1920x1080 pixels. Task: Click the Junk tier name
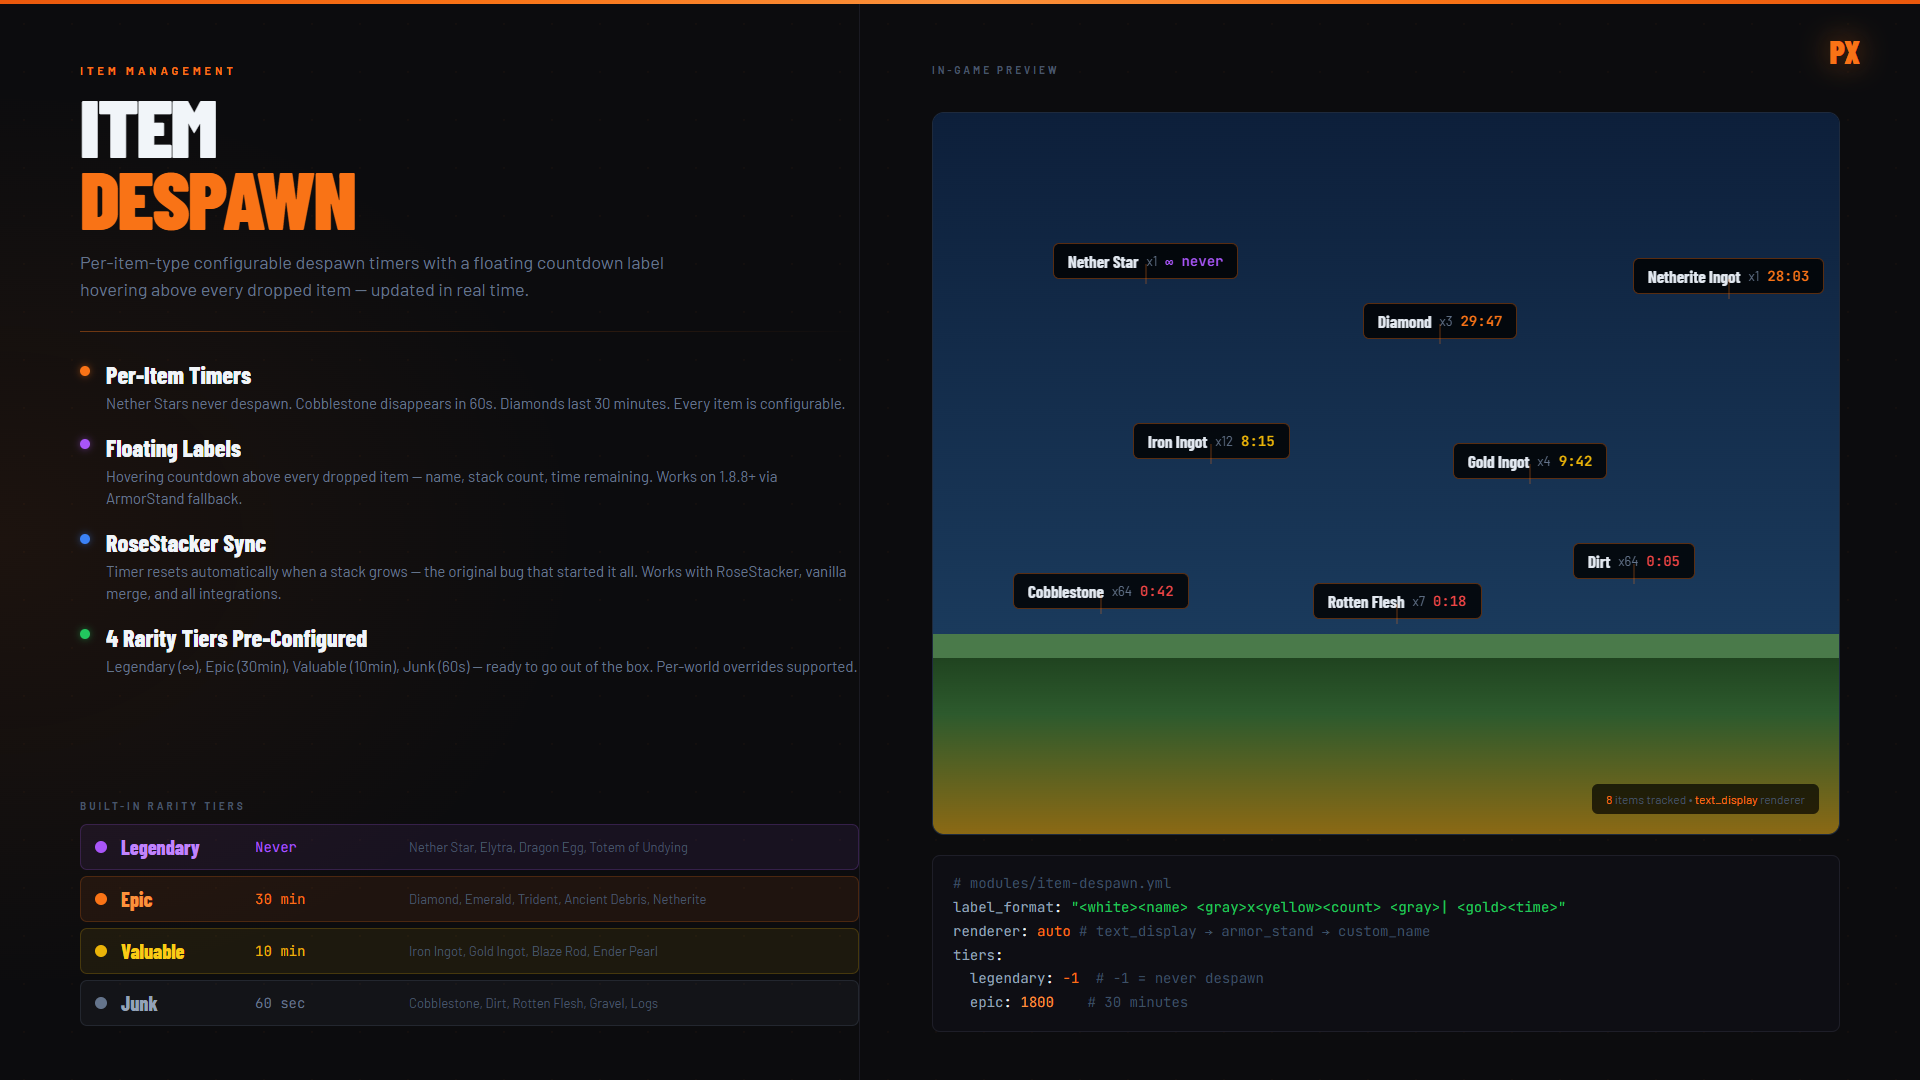click(139, 1004)
